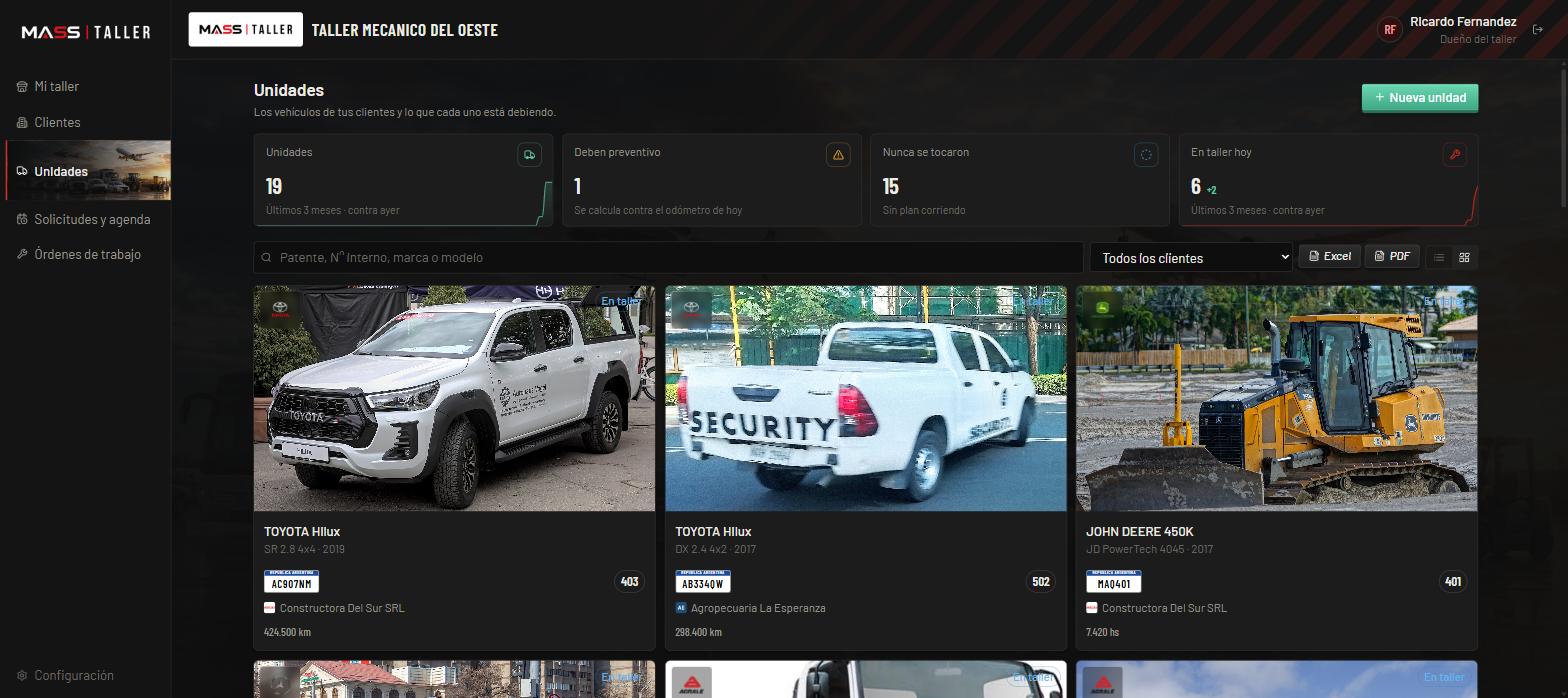The image size is (1568, 698).
Task: Click internal number badge 403
Action: [x=629, y=582]
